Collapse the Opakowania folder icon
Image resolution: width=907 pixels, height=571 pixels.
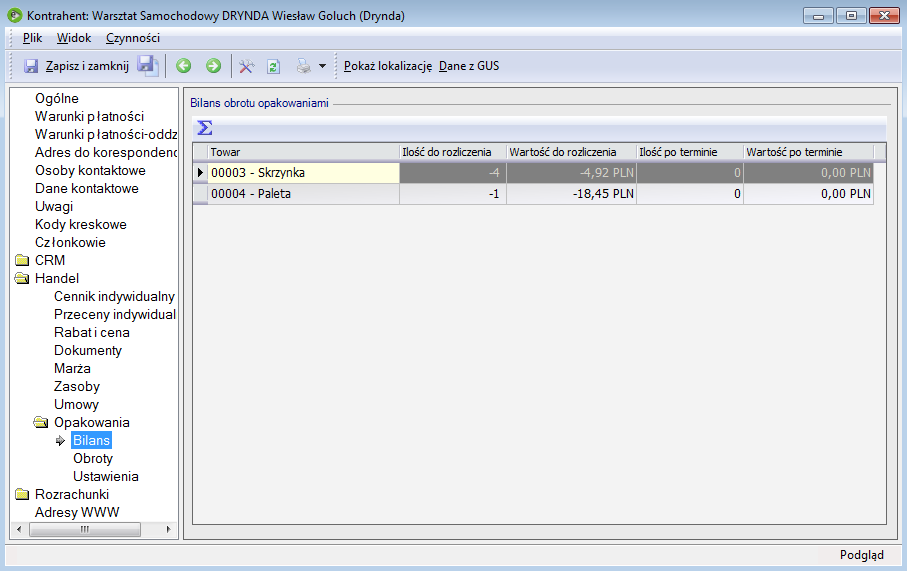click(41, 422)
